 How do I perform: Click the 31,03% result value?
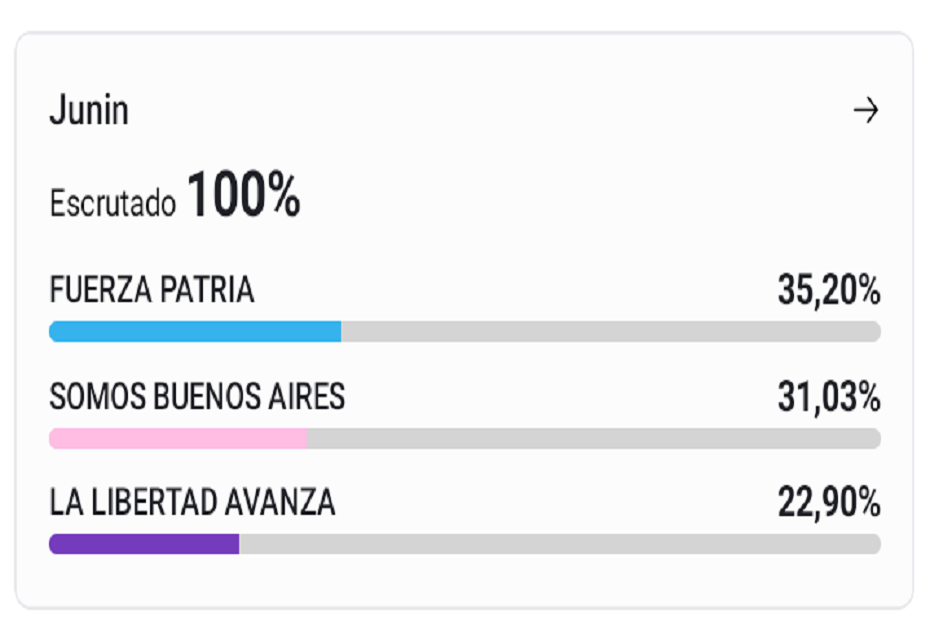coord(829,397)
